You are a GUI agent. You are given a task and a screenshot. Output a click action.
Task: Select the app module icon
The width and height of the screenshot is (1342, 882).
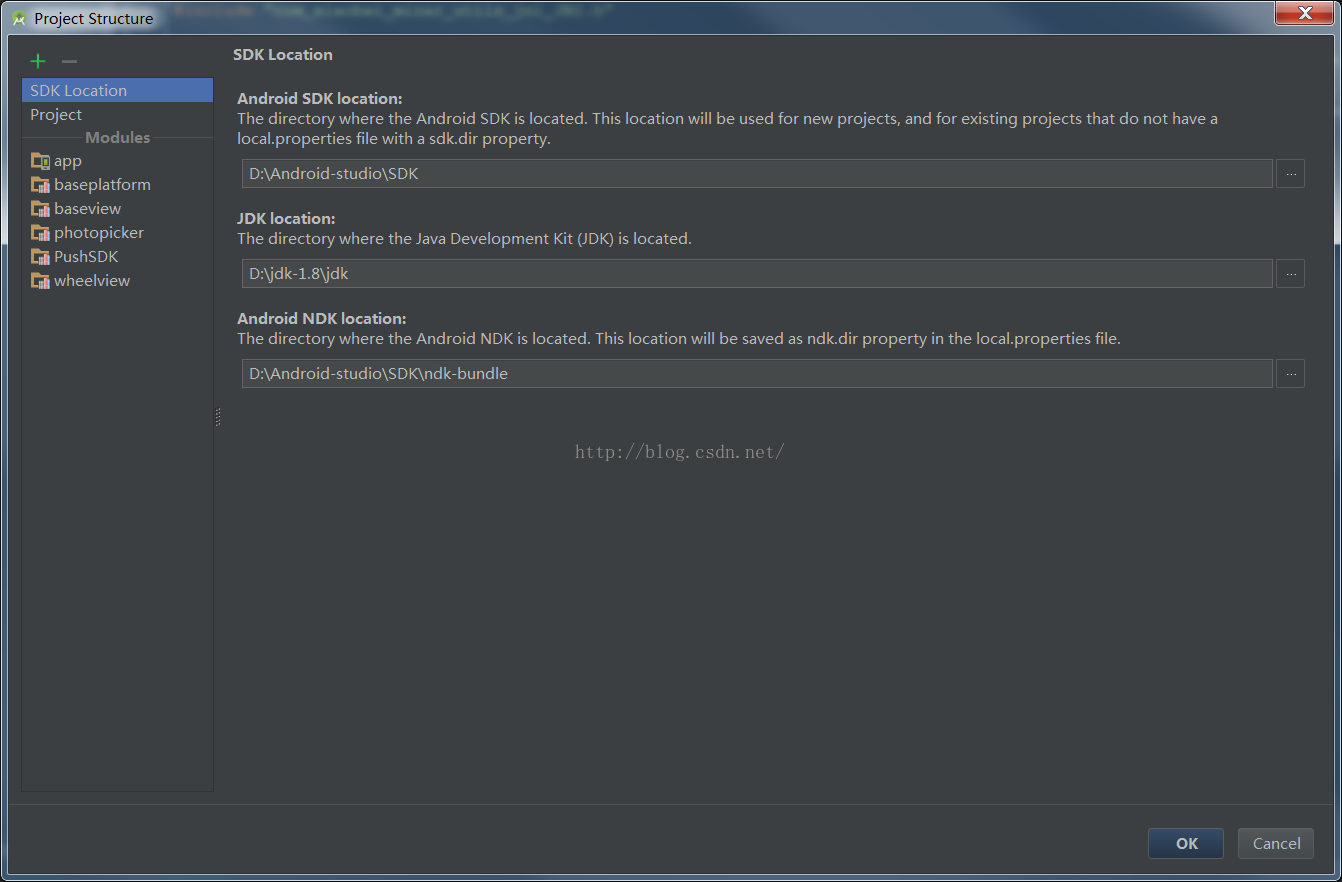tap(41, 161)
